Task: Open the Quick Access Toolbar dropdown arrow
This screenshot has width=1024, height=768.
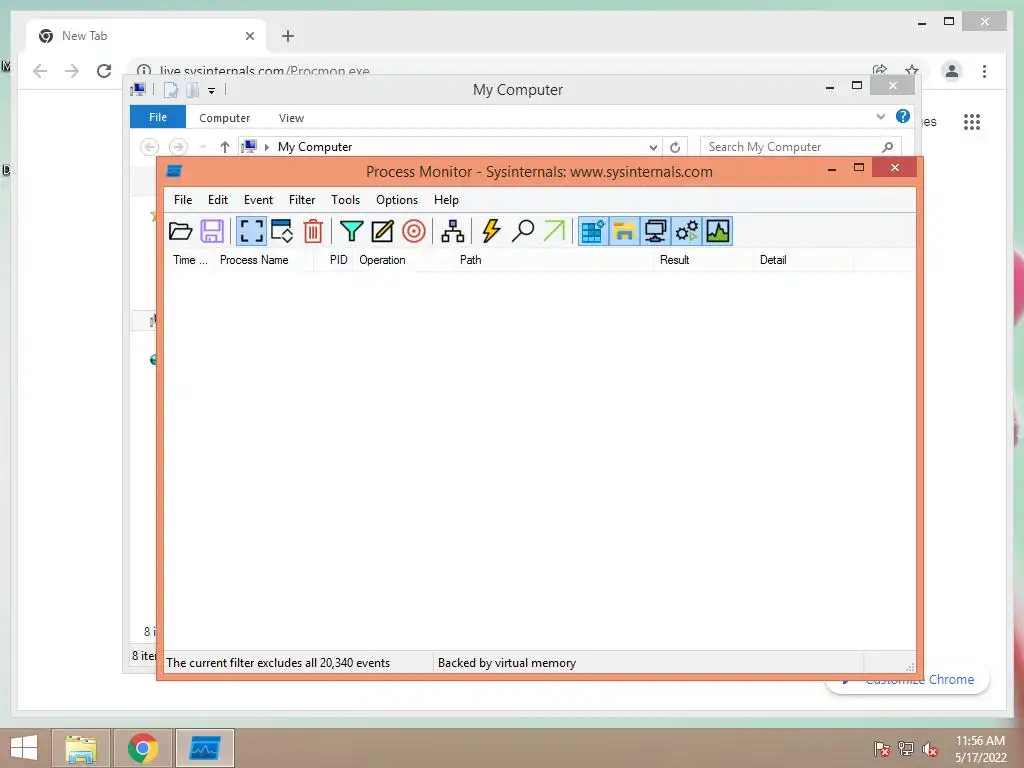Action: click(212, 91)
